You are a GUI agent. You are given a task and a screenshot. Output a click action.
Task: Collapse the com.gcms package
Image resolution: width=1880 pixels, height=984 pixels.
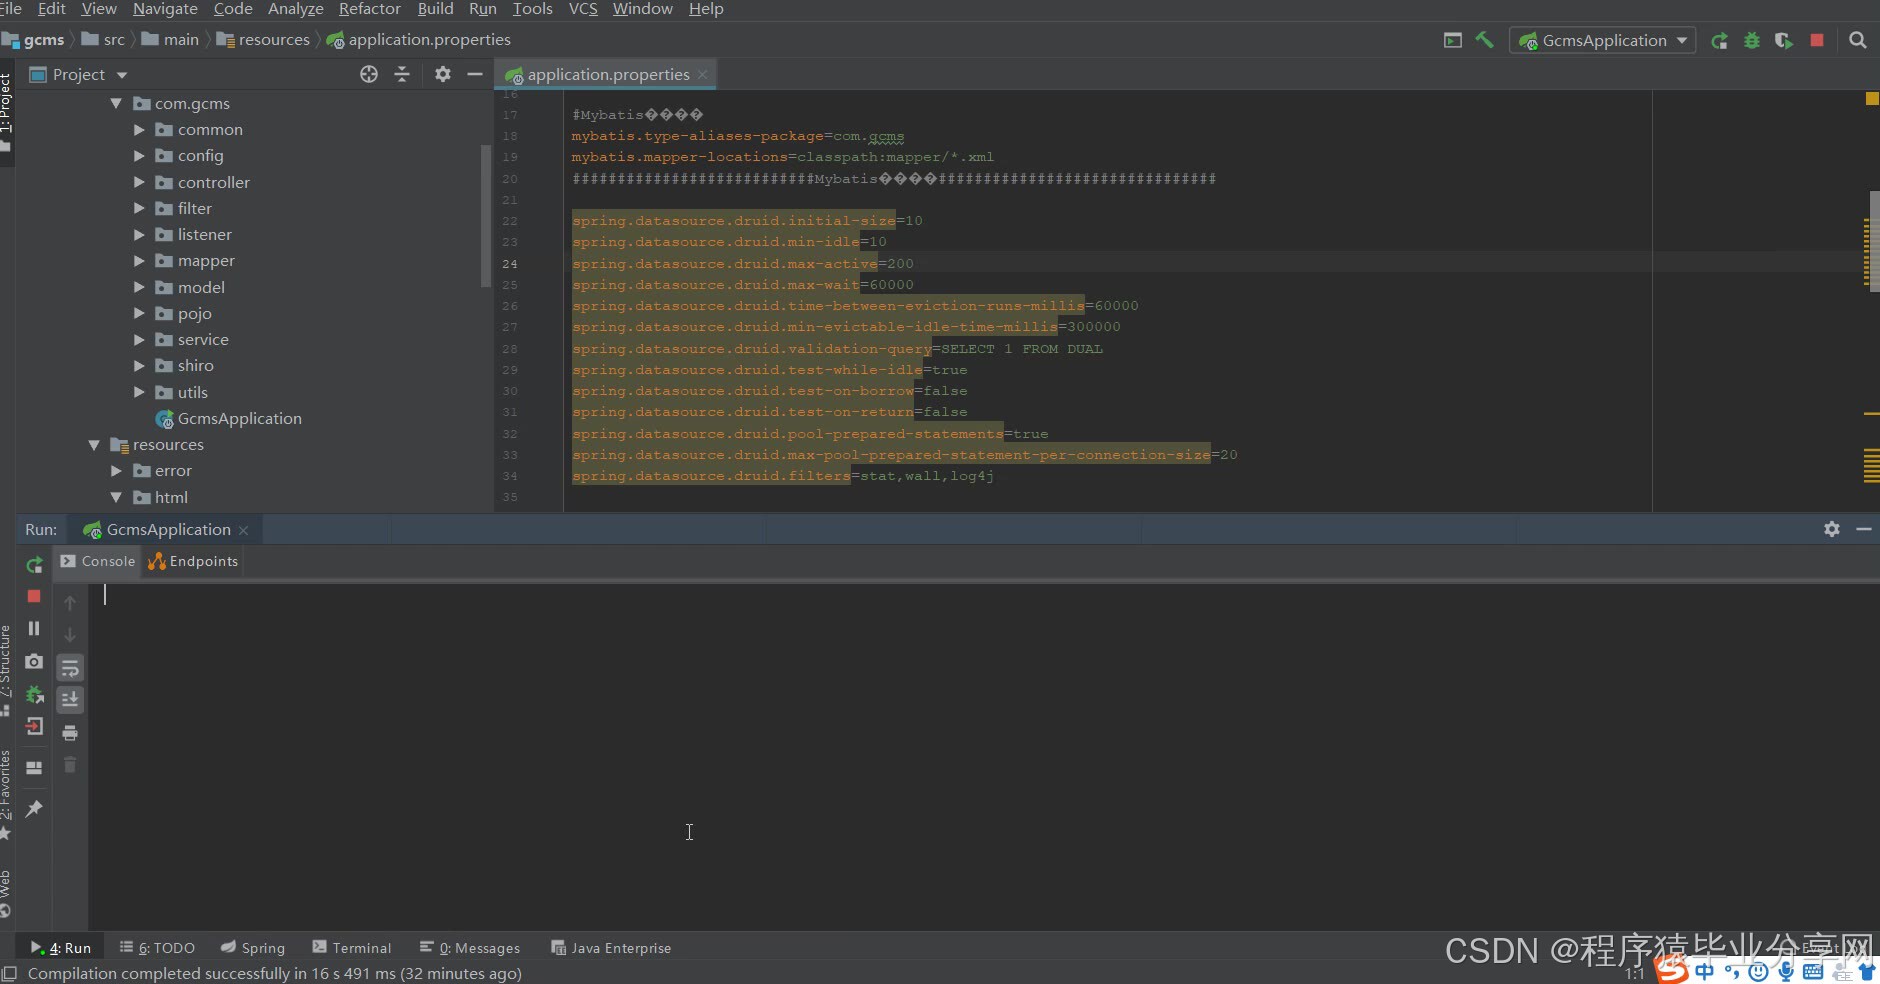pos(116,103)
